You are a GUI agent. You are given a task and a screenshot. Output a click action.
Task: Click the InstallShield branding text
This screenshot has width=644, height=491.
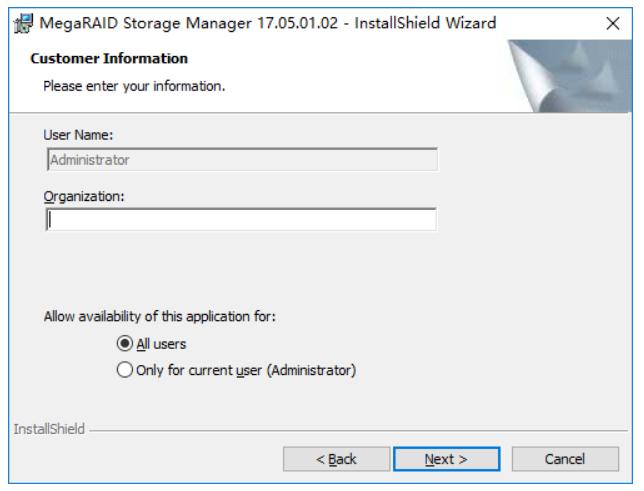(49, 429)
